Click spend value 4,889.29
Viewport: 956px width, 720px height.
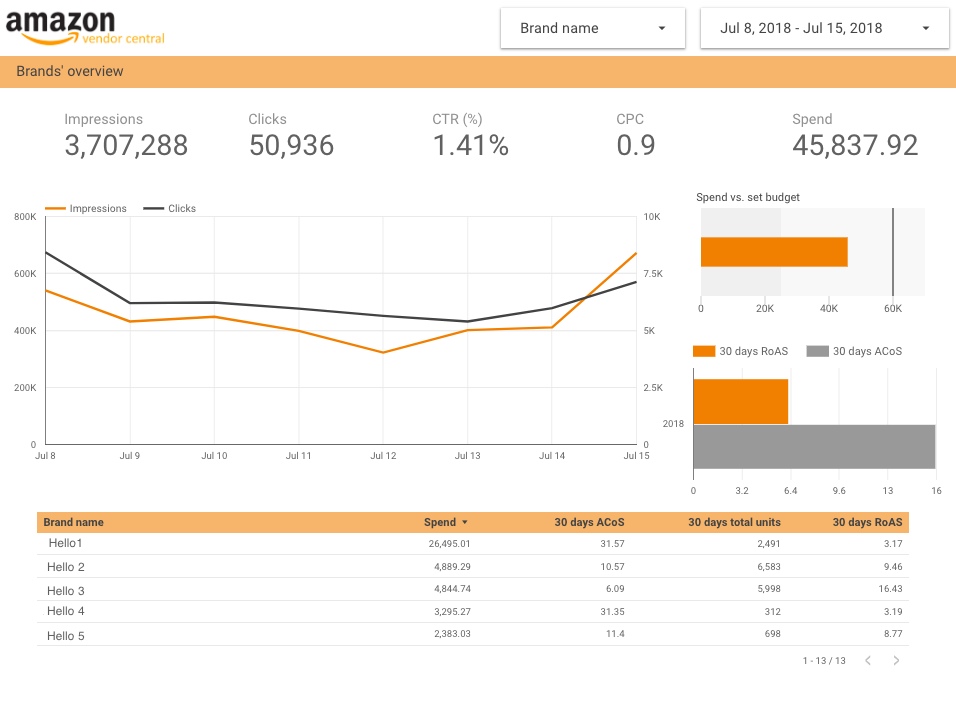click(452, 567)
